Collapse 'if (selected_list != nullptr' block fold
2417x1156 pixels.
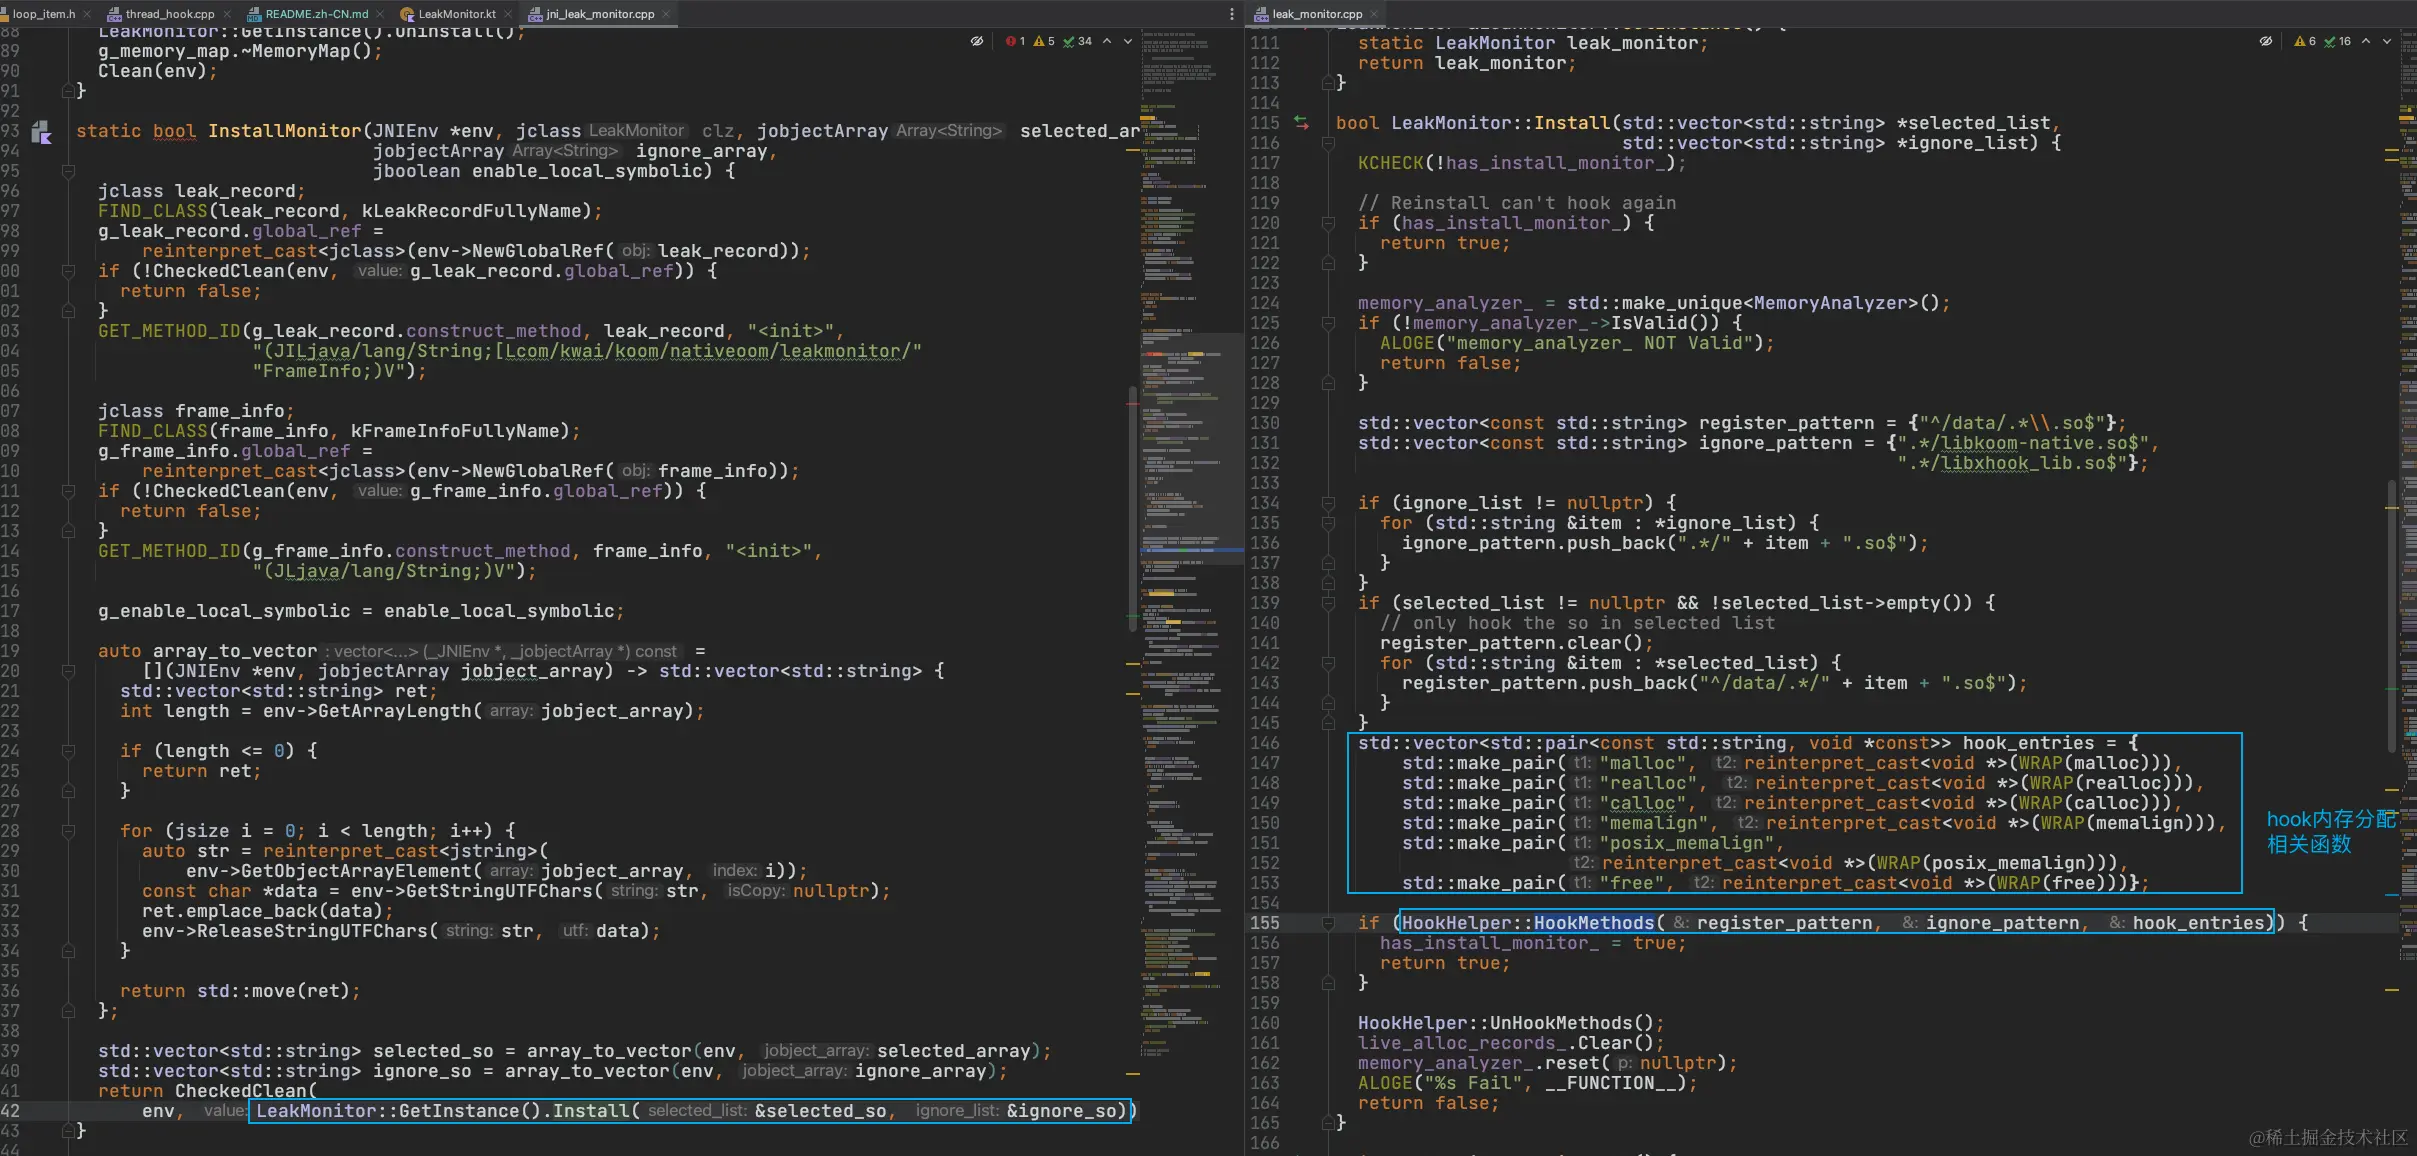(1328, 603)
